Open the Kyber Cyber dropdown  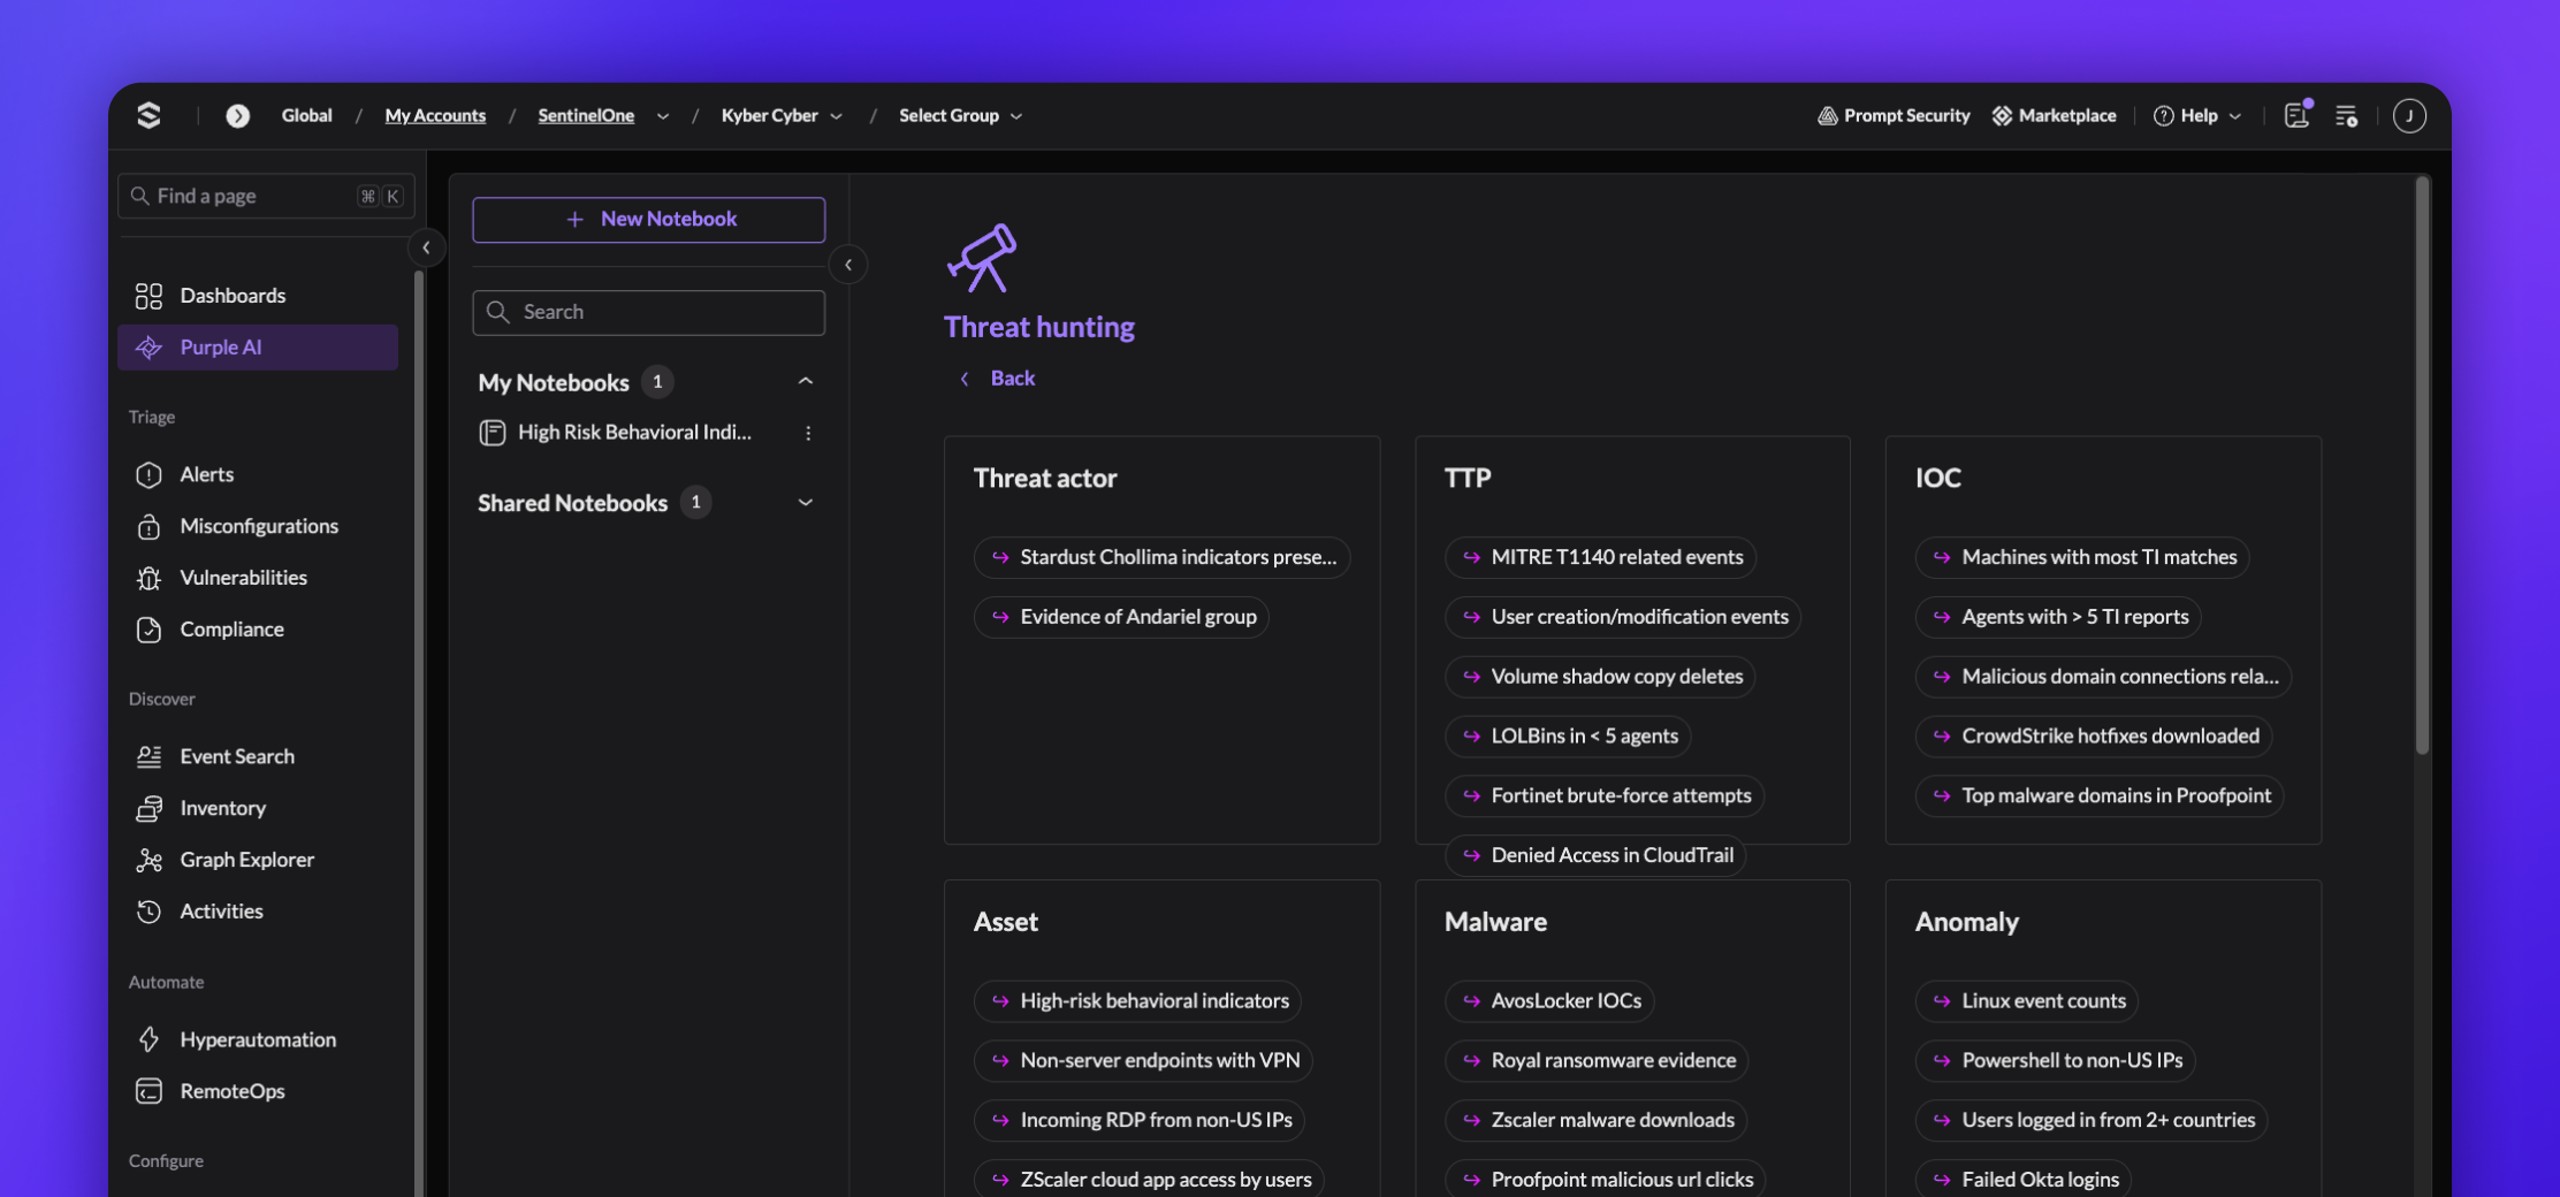tap(781, 115)
